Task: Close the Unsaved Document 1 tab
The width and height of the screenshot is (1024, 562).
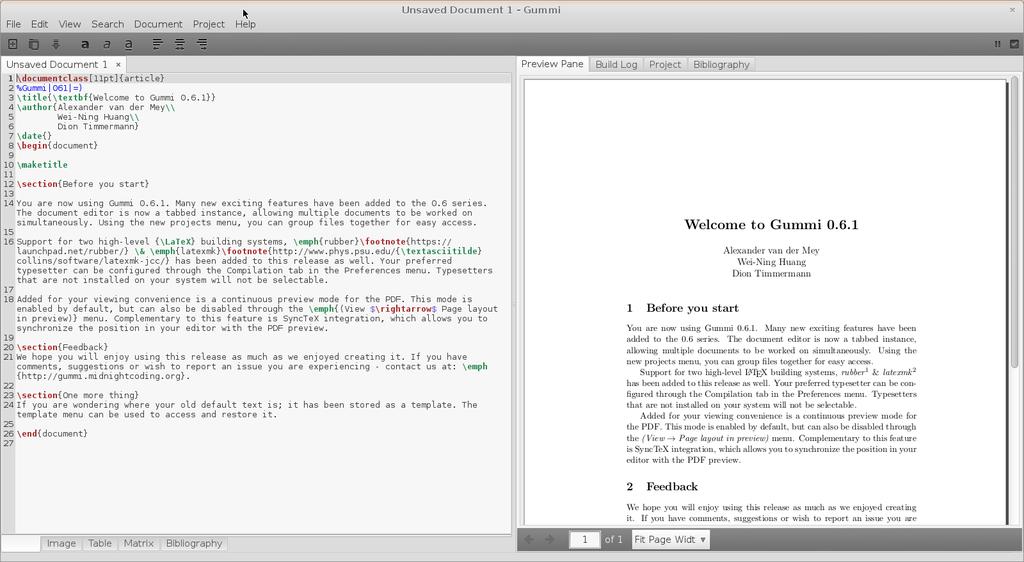Action: pyautogui.click(x=118, y=65)
